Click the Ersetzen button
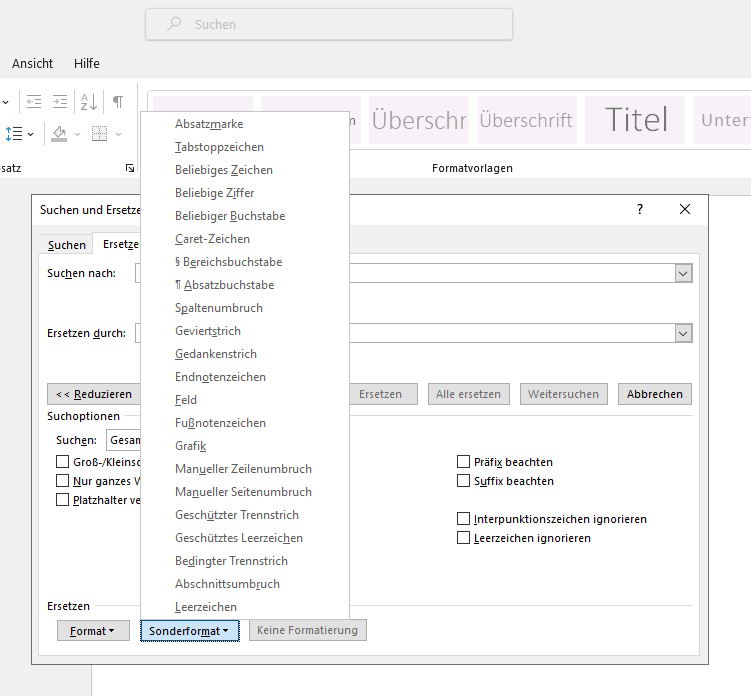The width and height of the screenshot is (751, 696). point(383,394)
